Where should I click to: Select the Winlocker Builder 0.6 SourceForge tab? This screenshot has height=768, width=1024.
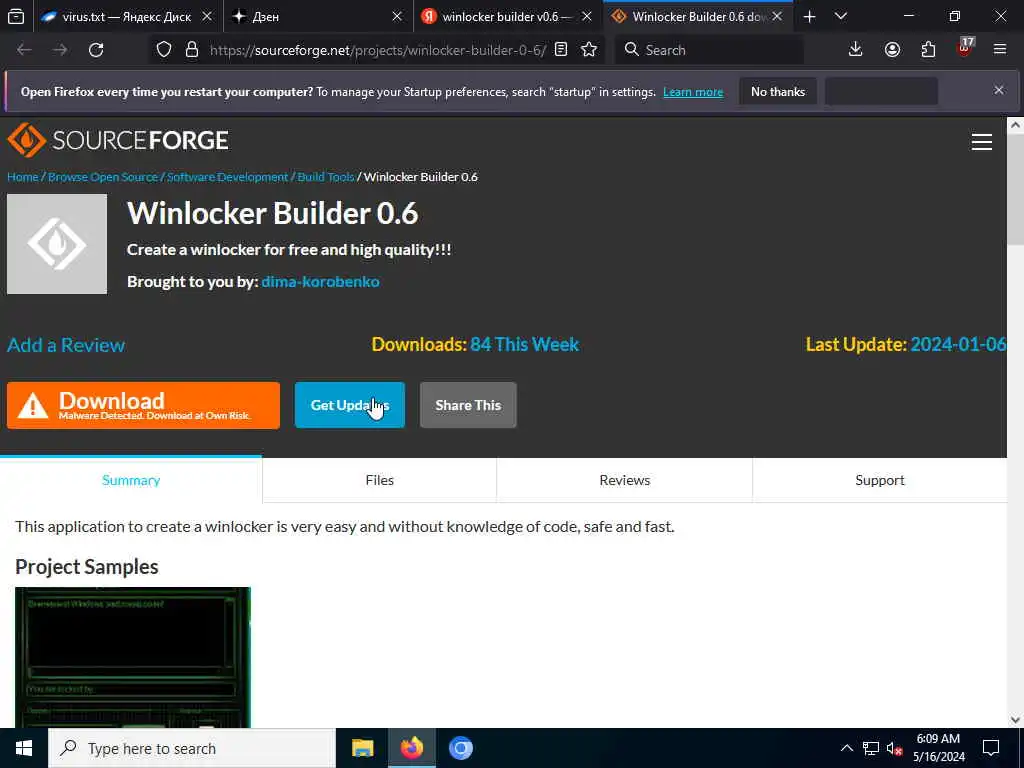697,17
